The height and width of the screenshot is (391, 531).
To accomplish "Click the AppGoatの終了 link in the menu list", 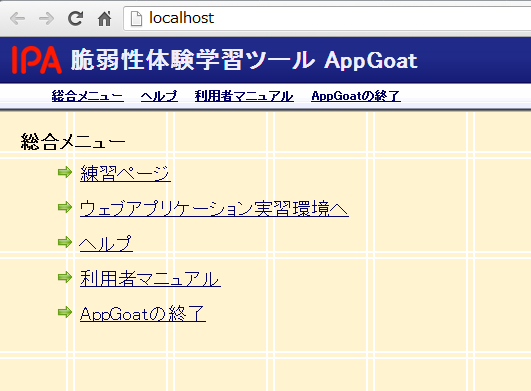I will click(x=143, y=313).
